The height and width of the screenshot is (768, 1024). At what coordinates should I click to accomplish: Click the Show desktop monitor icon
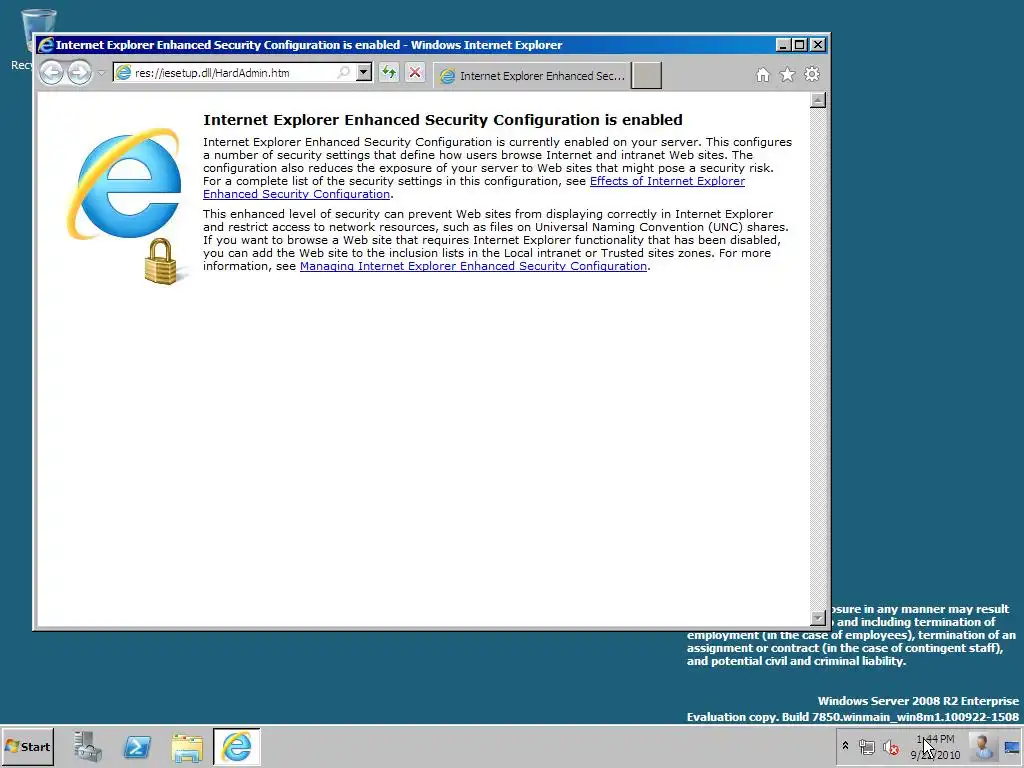[1012, 746]
